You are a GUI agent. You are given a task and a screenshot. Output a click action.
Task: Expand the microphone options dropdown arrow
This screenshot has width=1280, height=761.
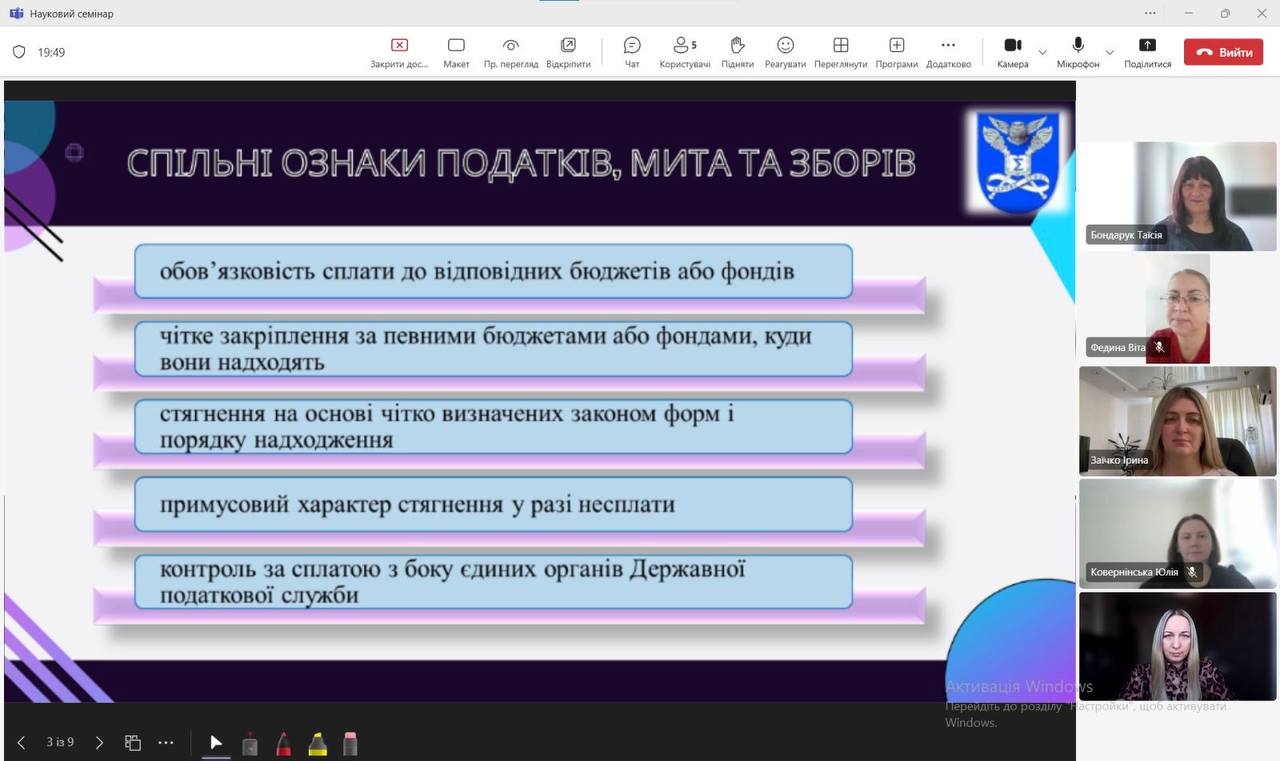pyautogui.click(x=1109, y=52)
